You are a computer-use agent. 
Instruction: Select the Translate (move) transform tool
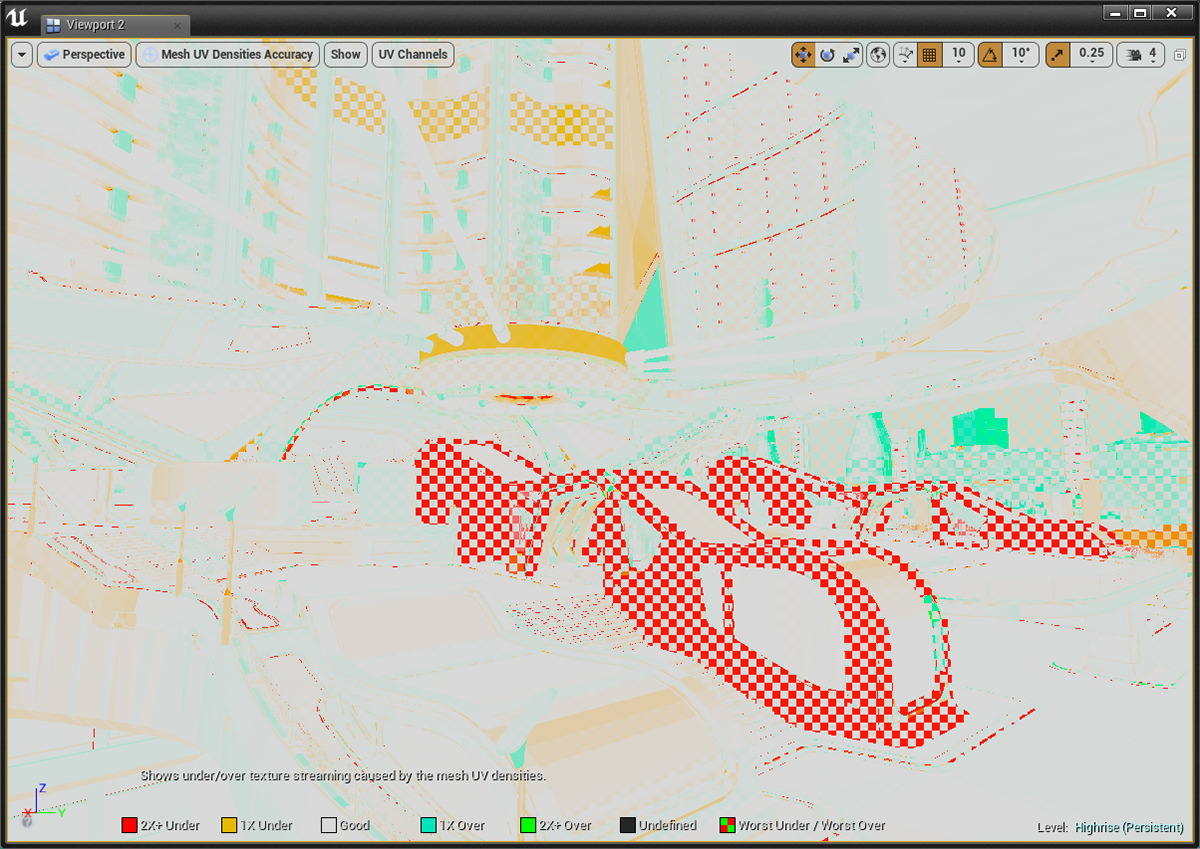[x=803, y=55]
